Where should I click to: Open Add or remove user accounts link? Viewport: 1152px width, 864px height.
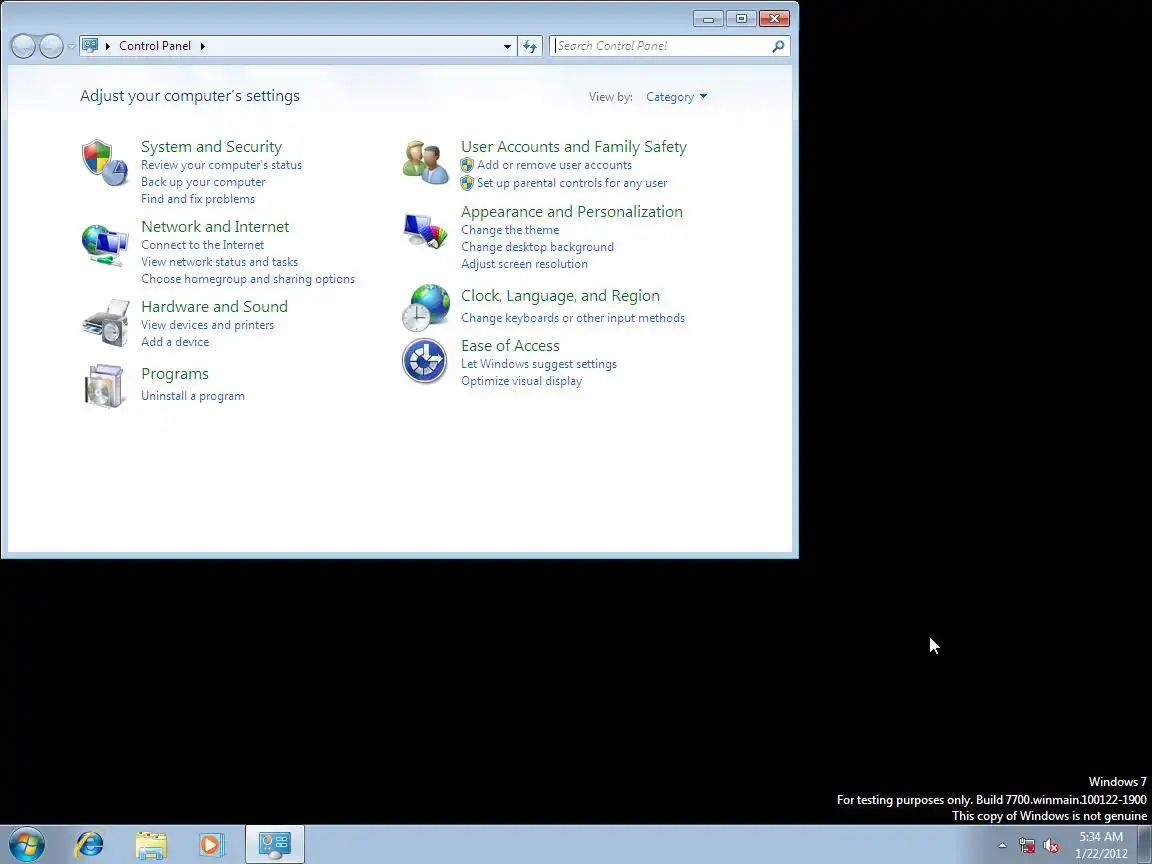tap(554, 165)
